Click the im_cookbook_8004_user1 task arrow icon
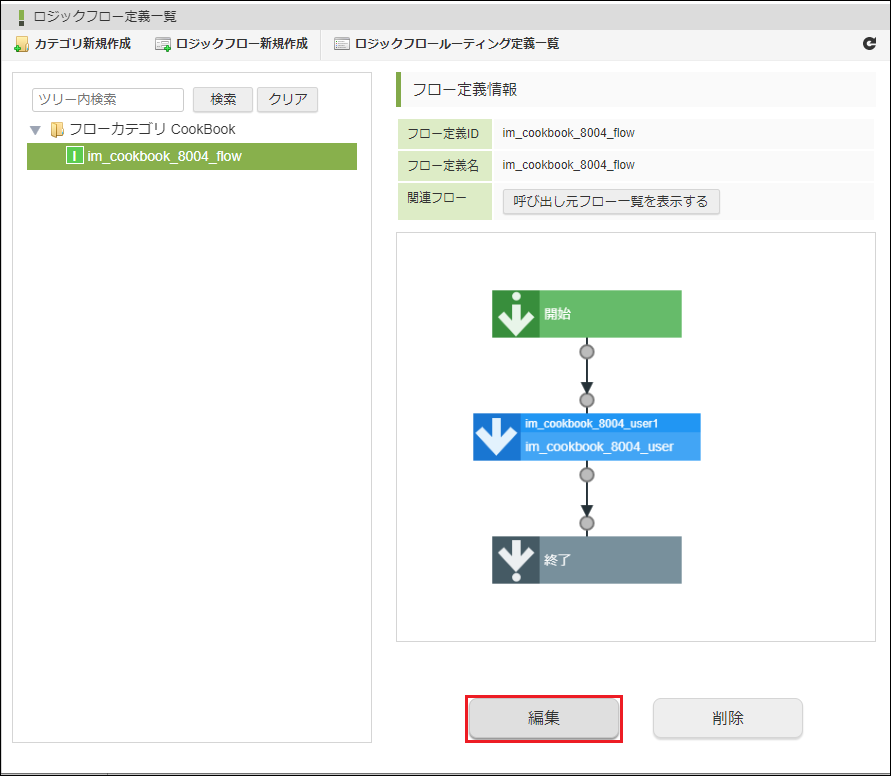Image resolution: width=891 pixels, height=776 pixels. [497, 437]
